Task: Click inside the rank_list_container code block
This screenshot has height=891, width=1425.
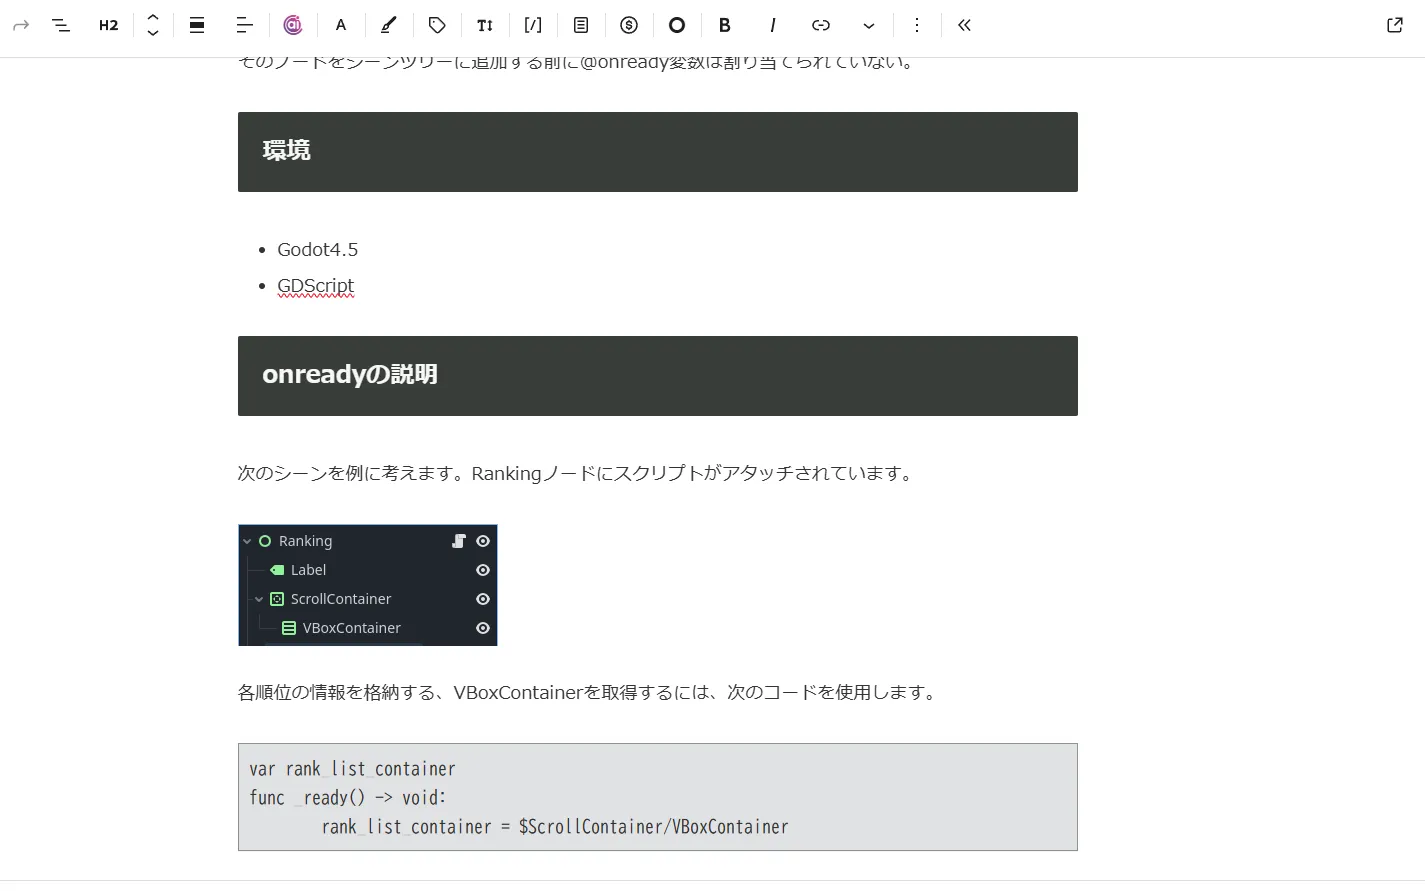Action: [658, 797]
